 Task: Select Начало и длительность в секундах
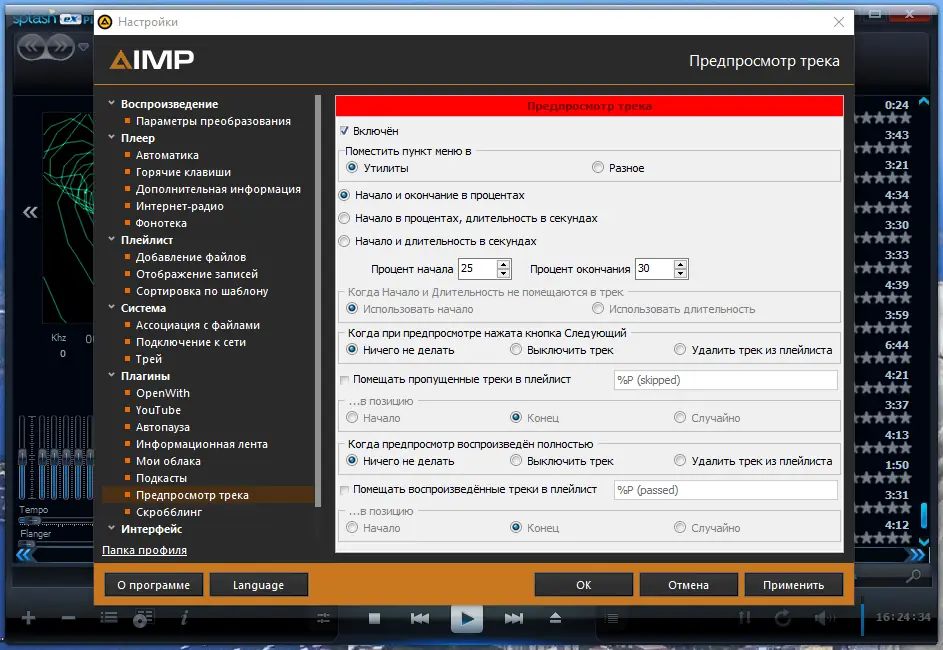pyautogui.click(x=344, y=241)
